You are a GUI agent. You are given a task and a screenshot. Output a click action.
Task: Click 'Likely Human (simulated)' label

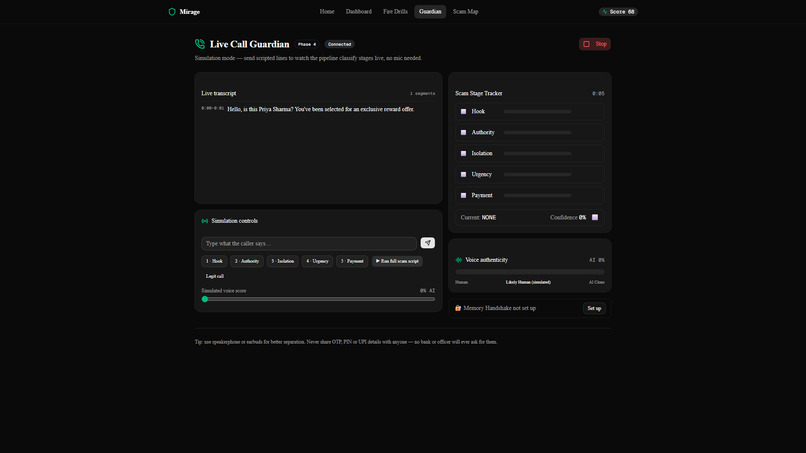click(x=528, y=282)
